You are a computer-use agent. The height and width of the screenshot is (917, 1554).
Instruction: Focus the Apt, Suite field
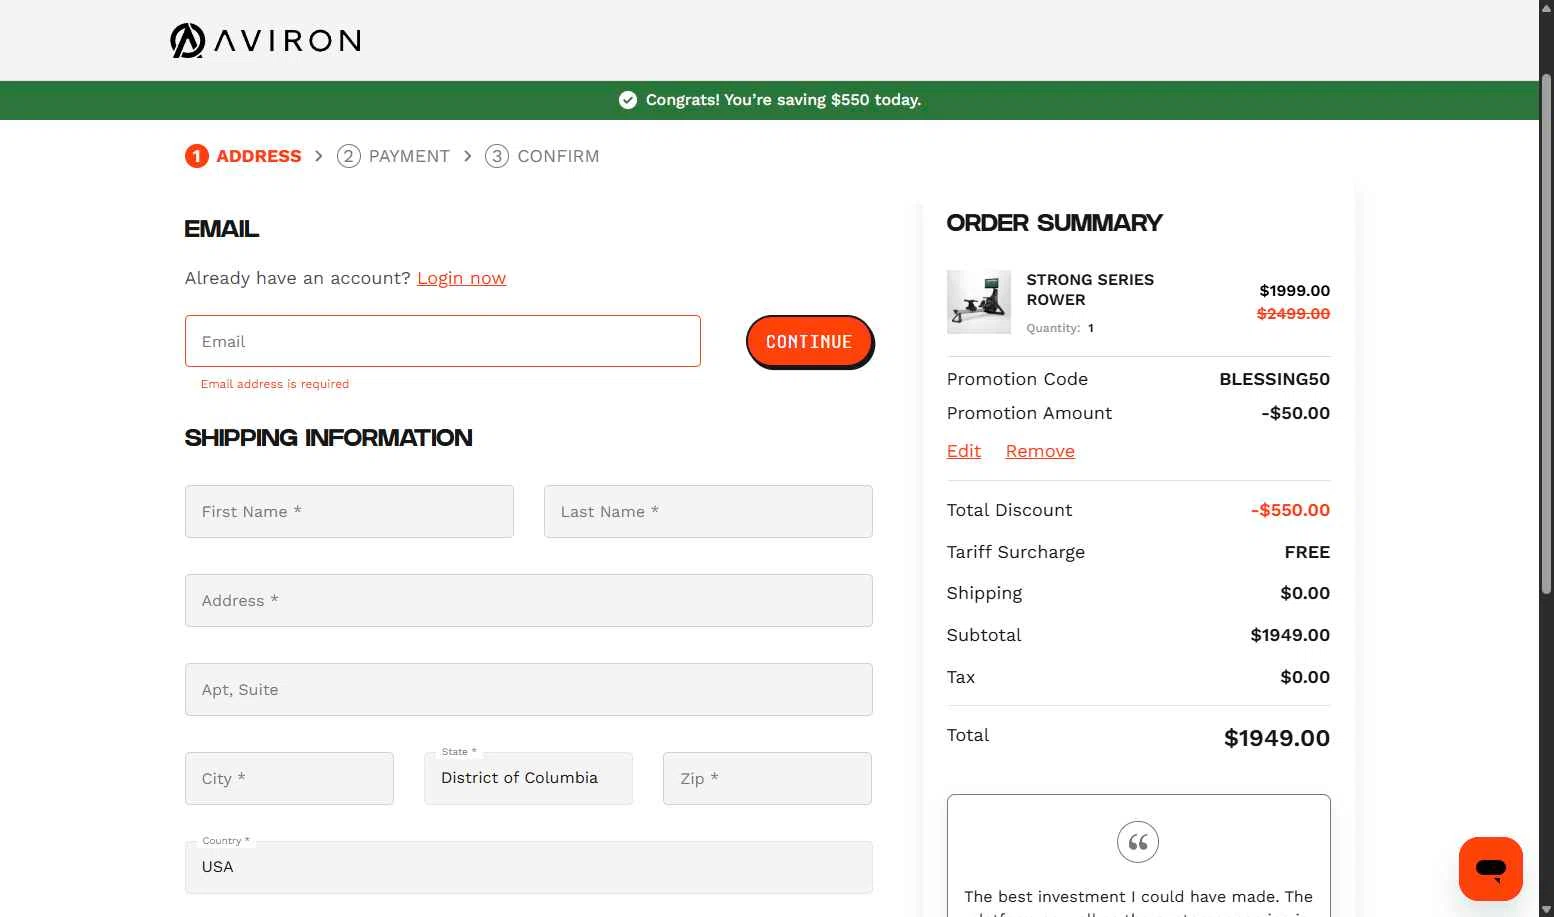click(x=529, y=689)
